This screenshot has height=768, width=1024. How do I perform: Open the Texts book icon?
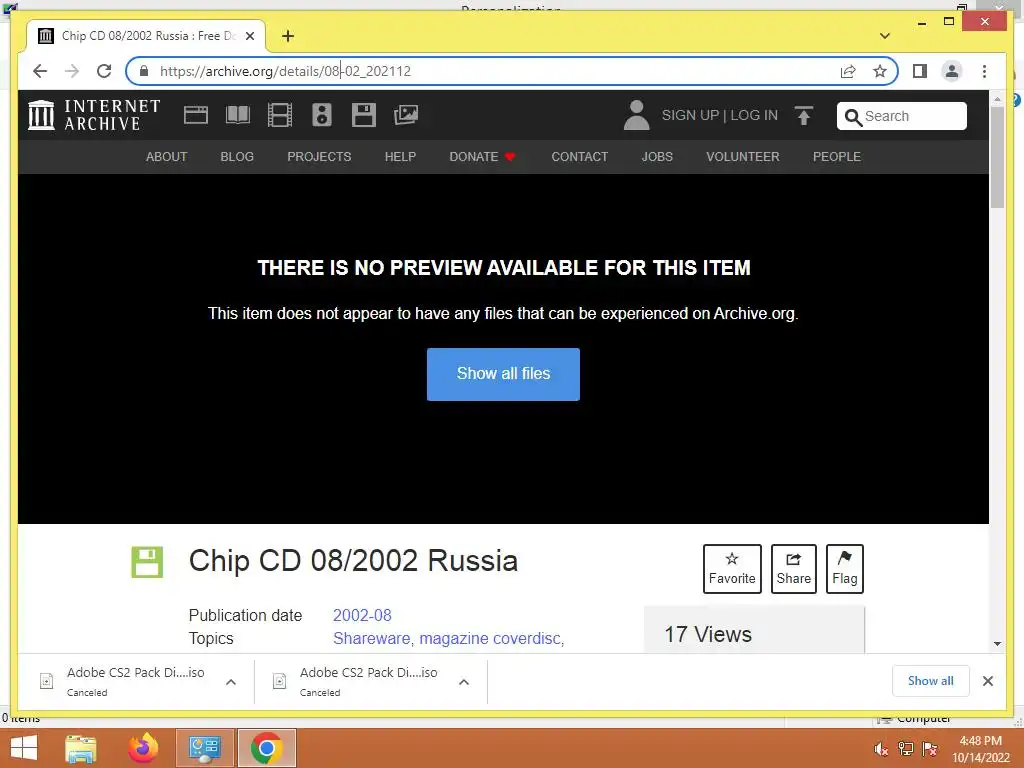coord(238,116)
